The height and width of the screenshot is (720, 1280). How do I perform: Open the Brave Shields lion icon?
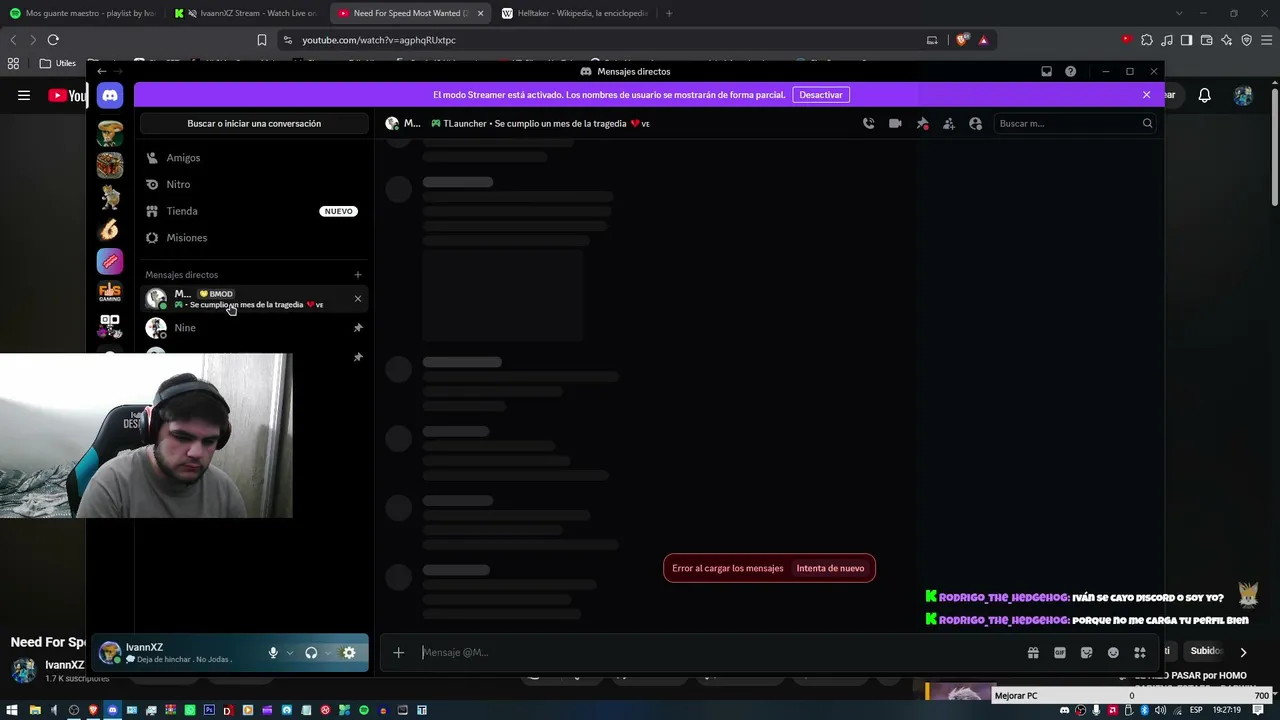tap(962, 40)
